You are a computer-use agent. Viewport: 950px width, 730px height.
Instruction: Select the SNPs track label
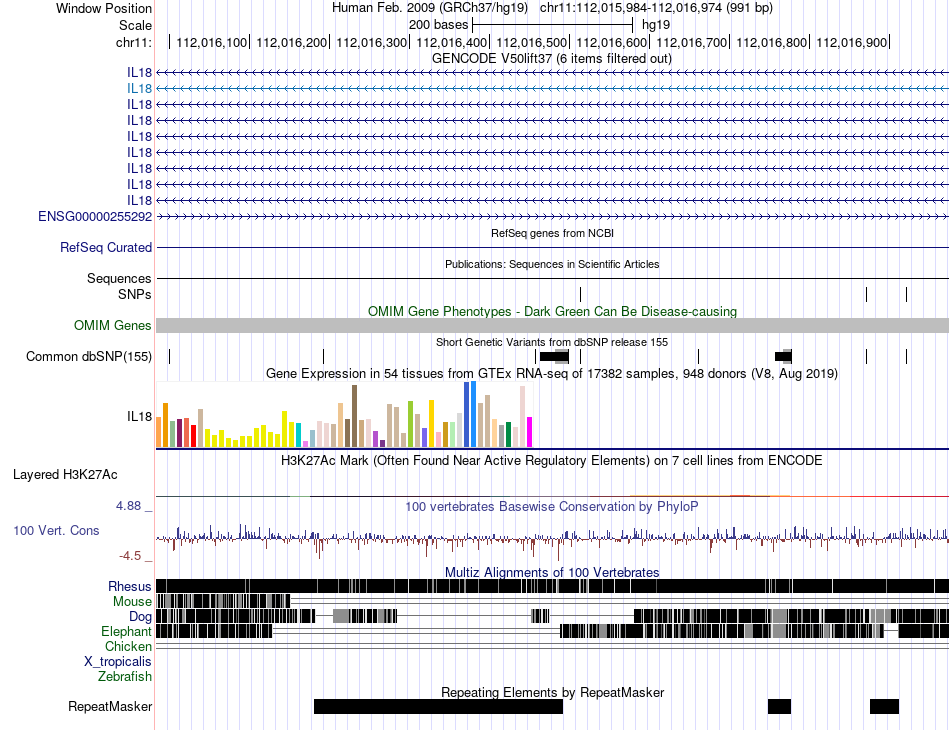[x=135, y=294]
